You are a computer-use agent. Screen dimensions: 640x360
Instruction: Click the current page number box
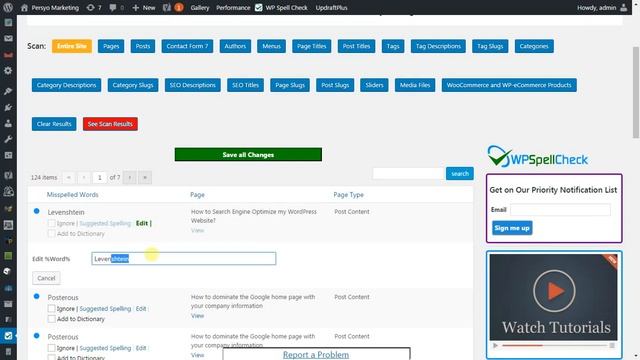[100, 177]
